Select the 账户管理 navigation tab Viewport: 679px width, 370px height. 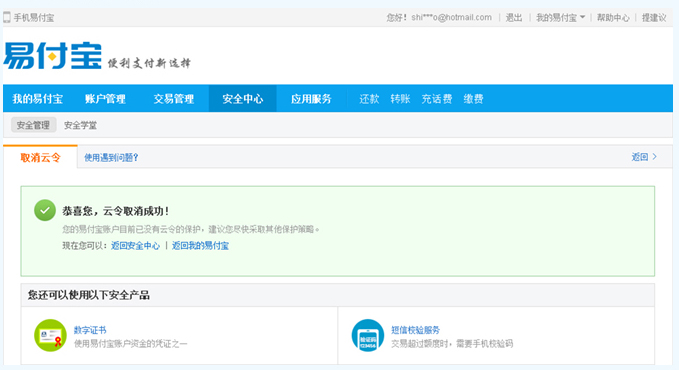(x=105, y=99)
